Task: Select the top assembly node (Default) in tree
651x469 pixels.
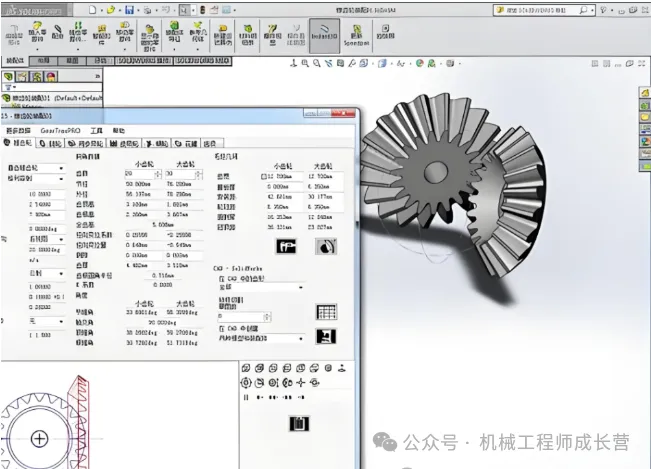Action: point(52,98)
